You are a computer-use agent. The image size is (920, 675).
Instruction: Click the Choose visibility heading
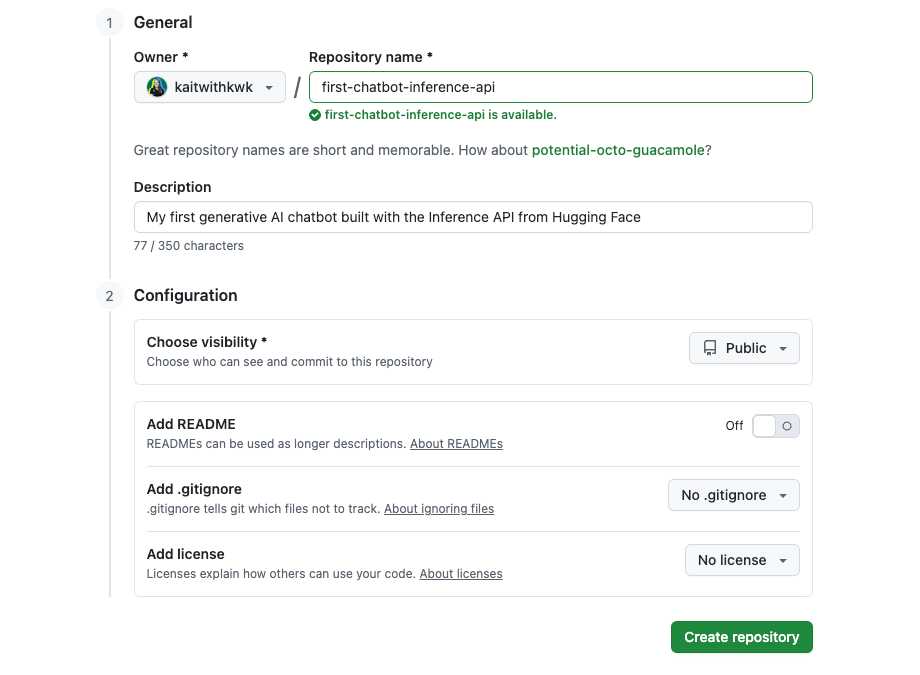pyautogui.click(x=206, y=342)
